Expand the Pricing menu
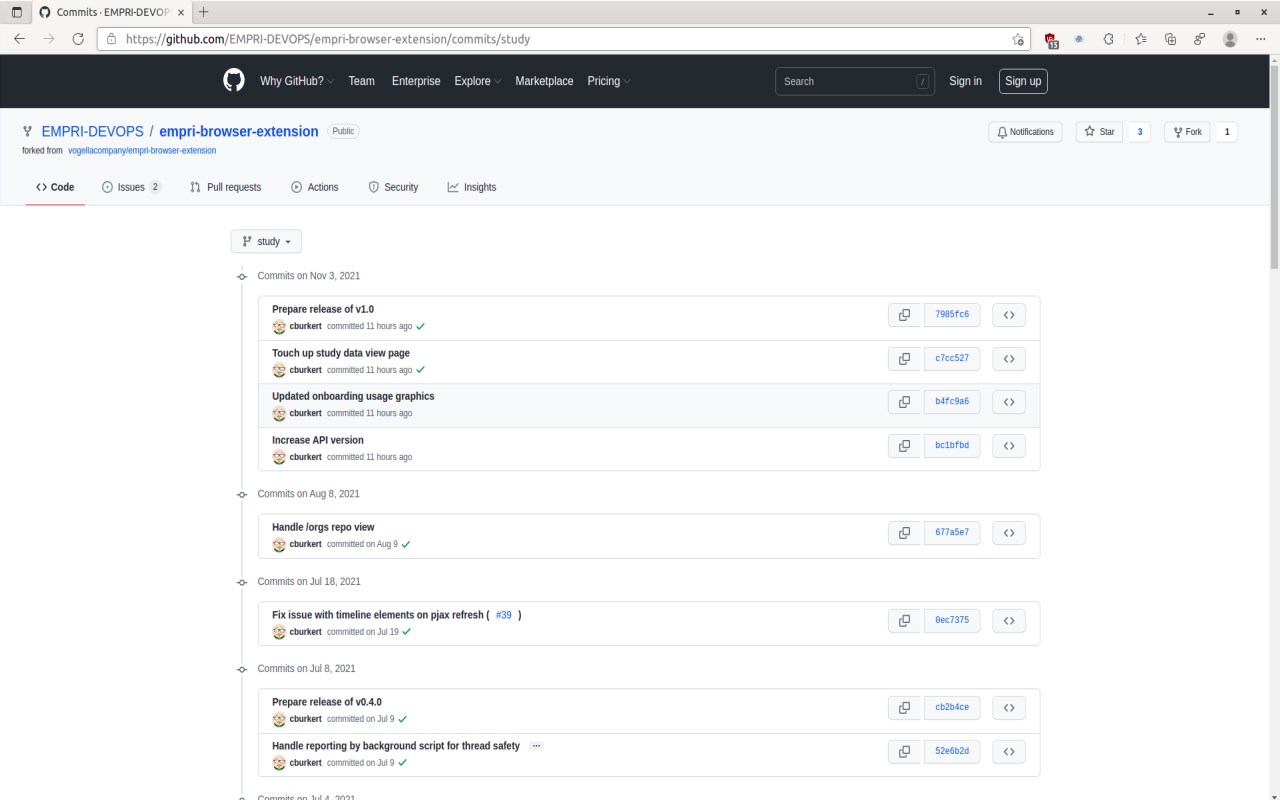Viewport: 1280px width, 800px height. pos(608,81)
